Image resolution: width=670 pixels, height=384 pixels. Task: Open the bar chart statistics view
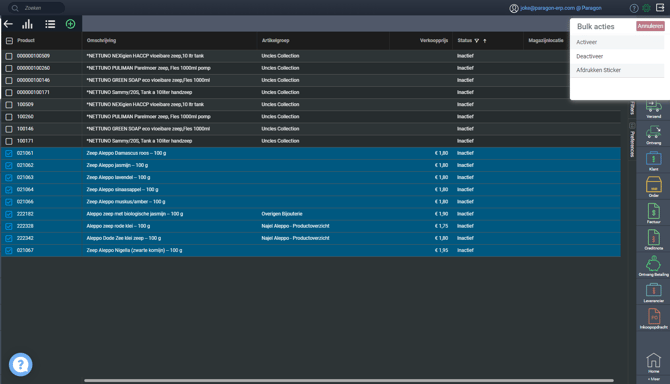click(x=27, y=24)
